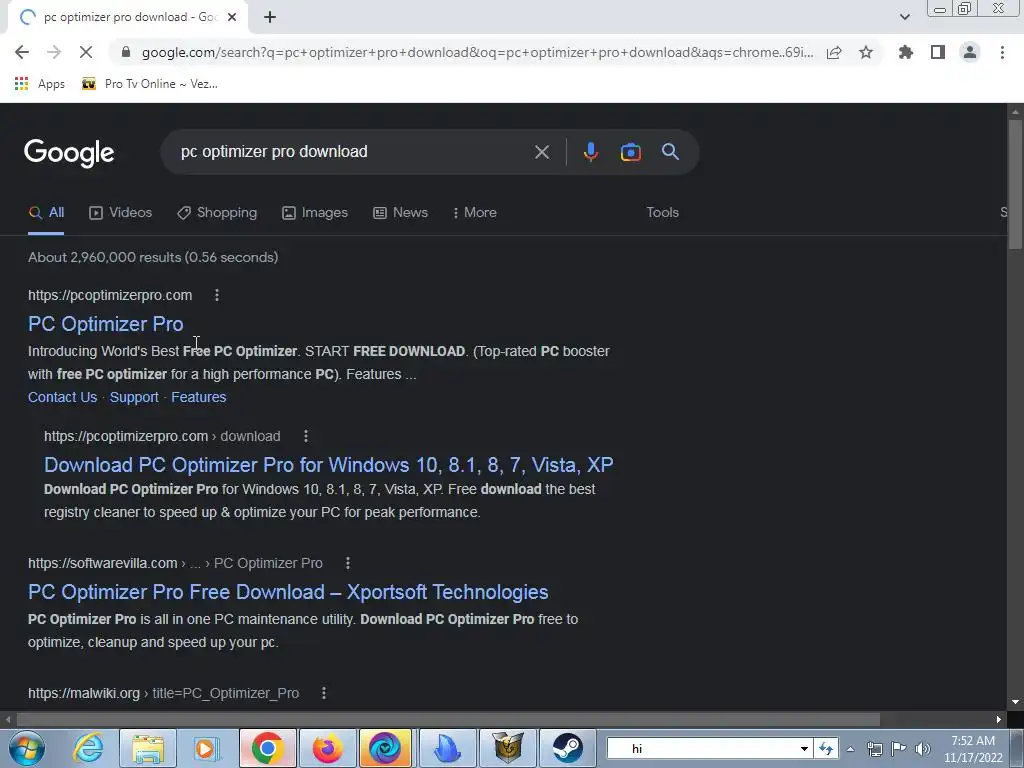Click the magnifier search button
Viewport: 1024px width, 768px height.
[x=671, y=152]
